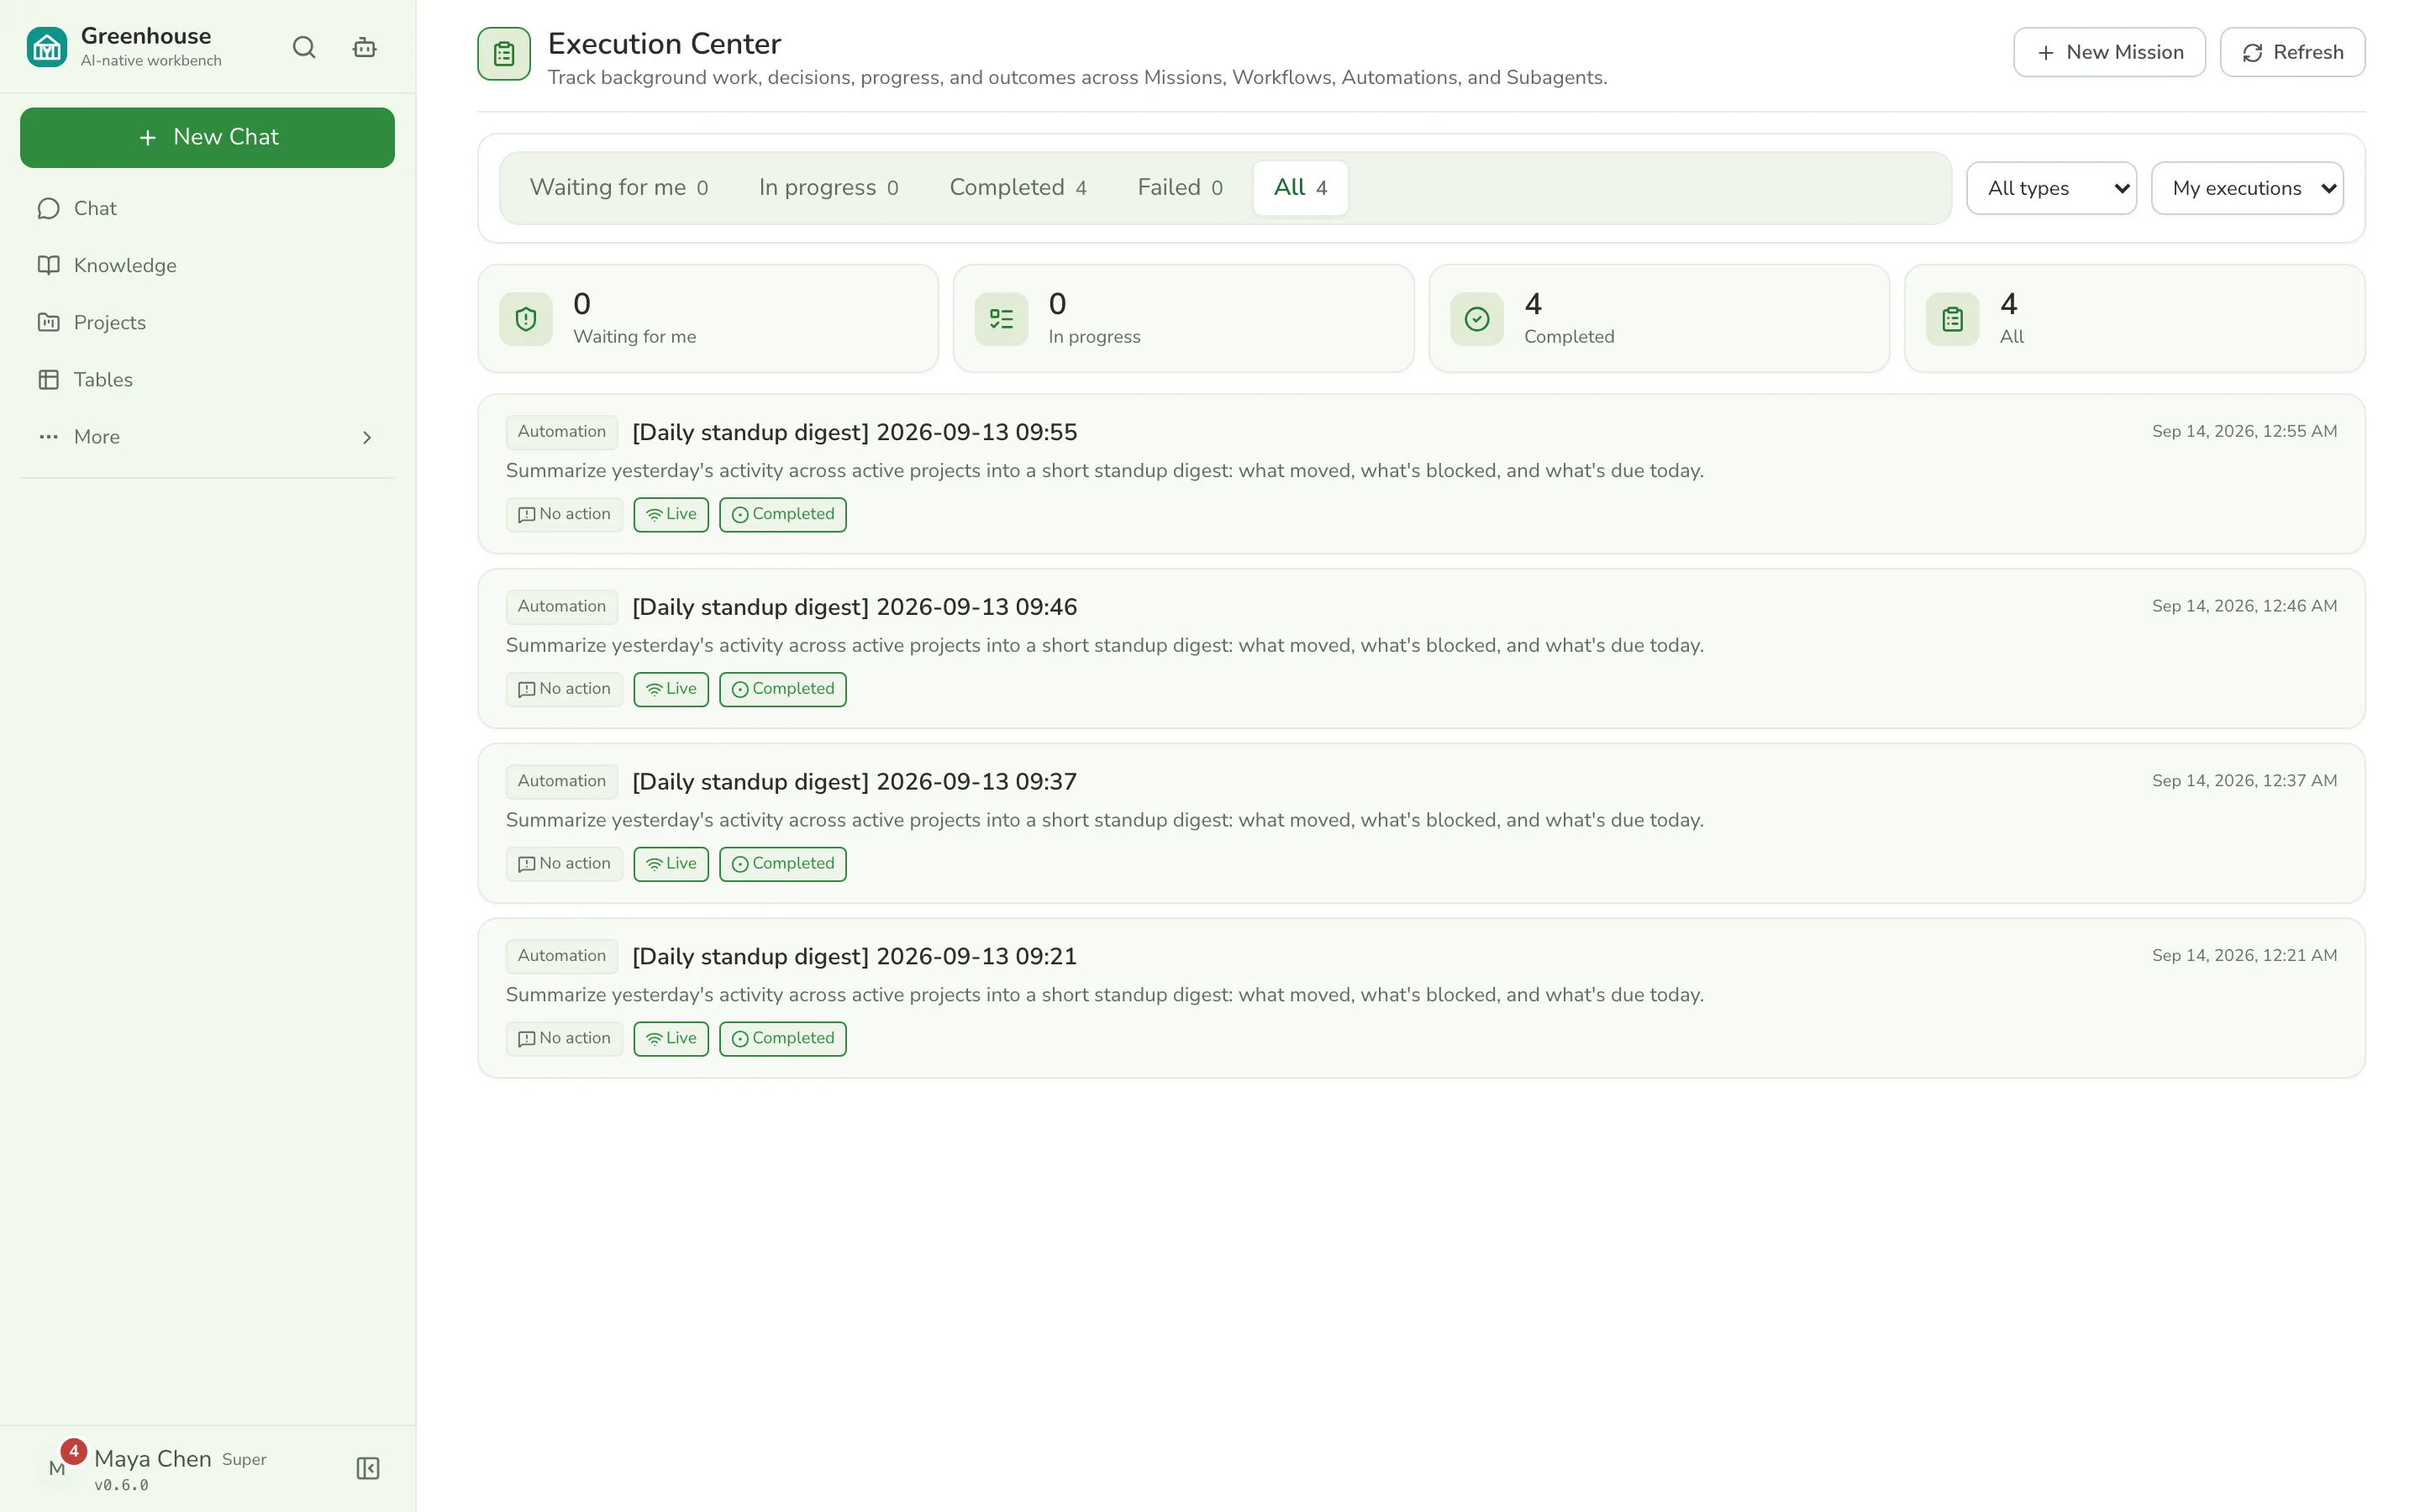Click the clipboard icon on the All card
Screen dimensions: 2420x1512
click(x=1952, y=319)
